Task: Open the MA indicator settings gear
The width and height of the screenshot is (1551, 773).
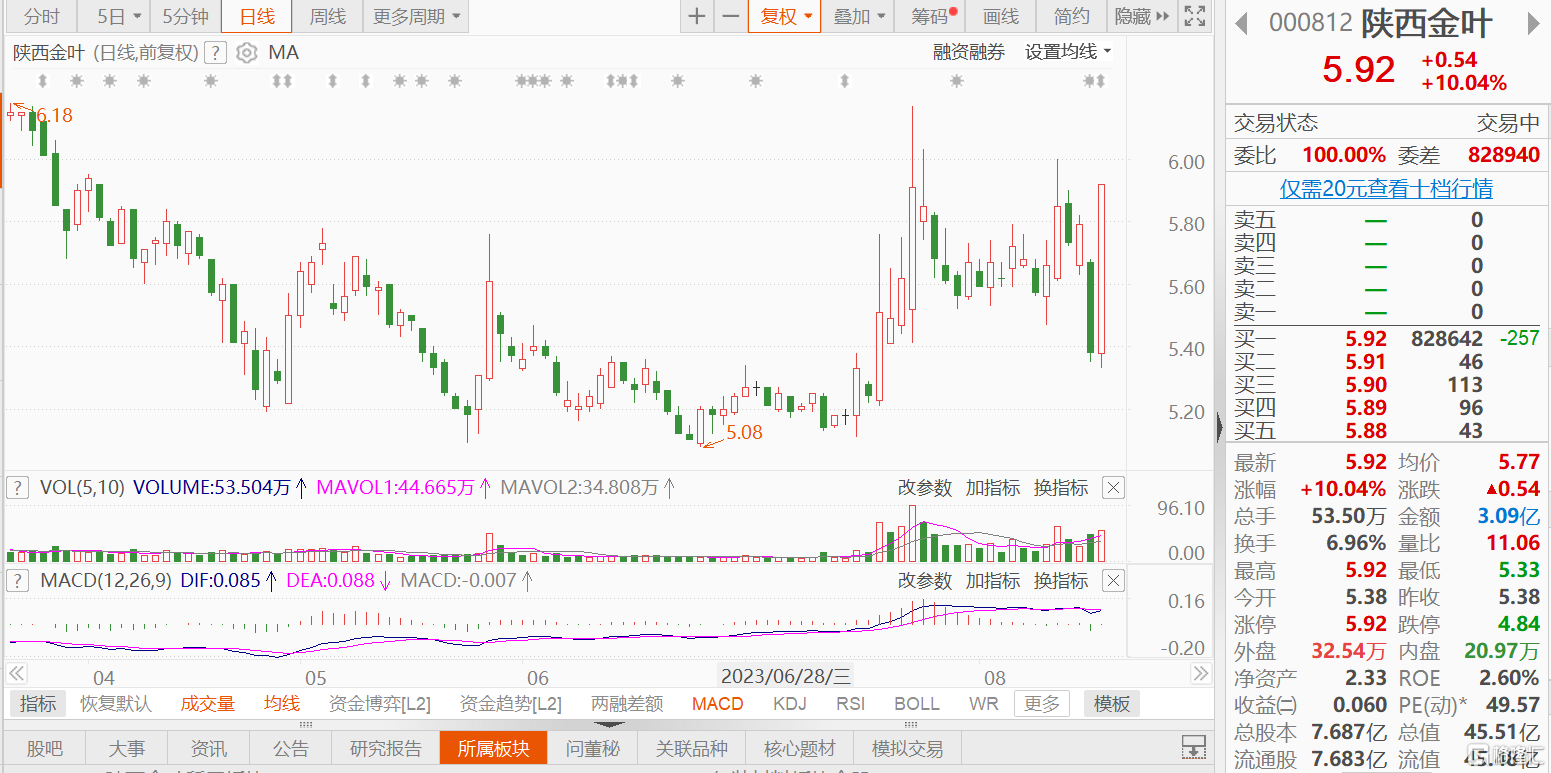Action: (x=246, y=53)
